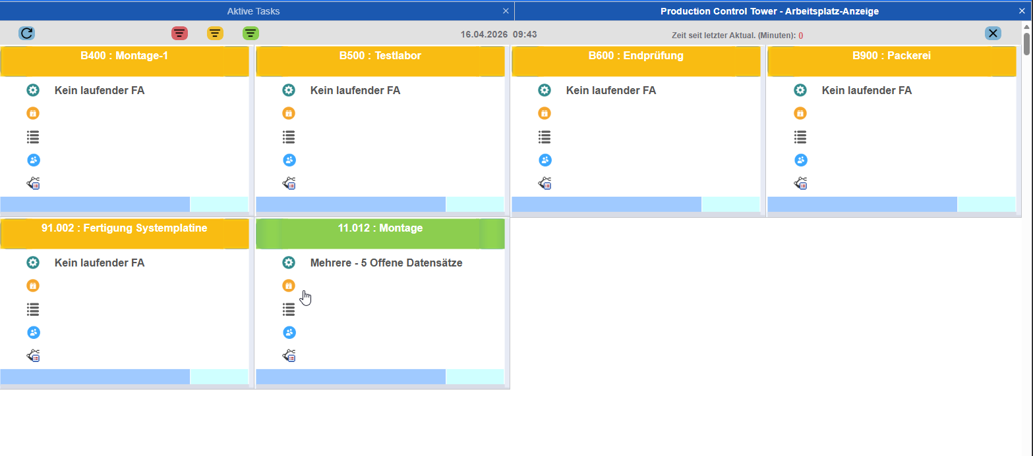Click blue people icon in 91.002 Fertigung card
Screen dimensions: 1033x456
[x=33, y=333]
